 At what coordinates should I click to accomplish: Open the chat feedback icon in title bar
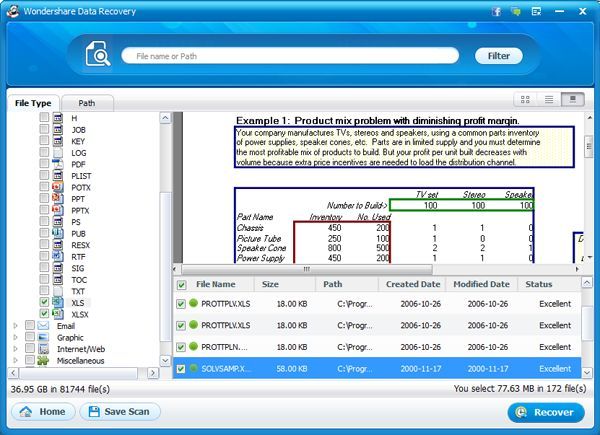(516, 11)
